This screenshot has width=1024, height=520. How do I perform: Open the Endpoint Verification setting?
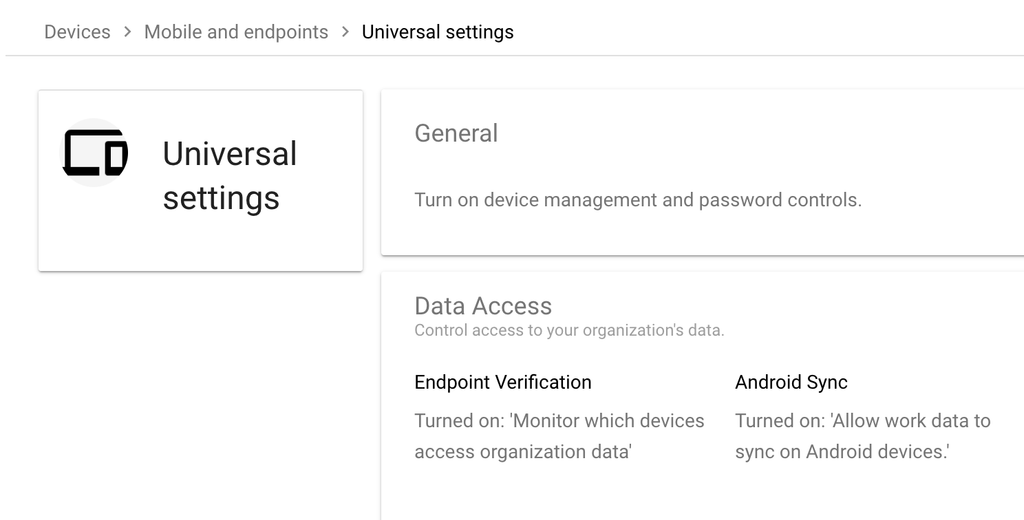click(503, 382)
